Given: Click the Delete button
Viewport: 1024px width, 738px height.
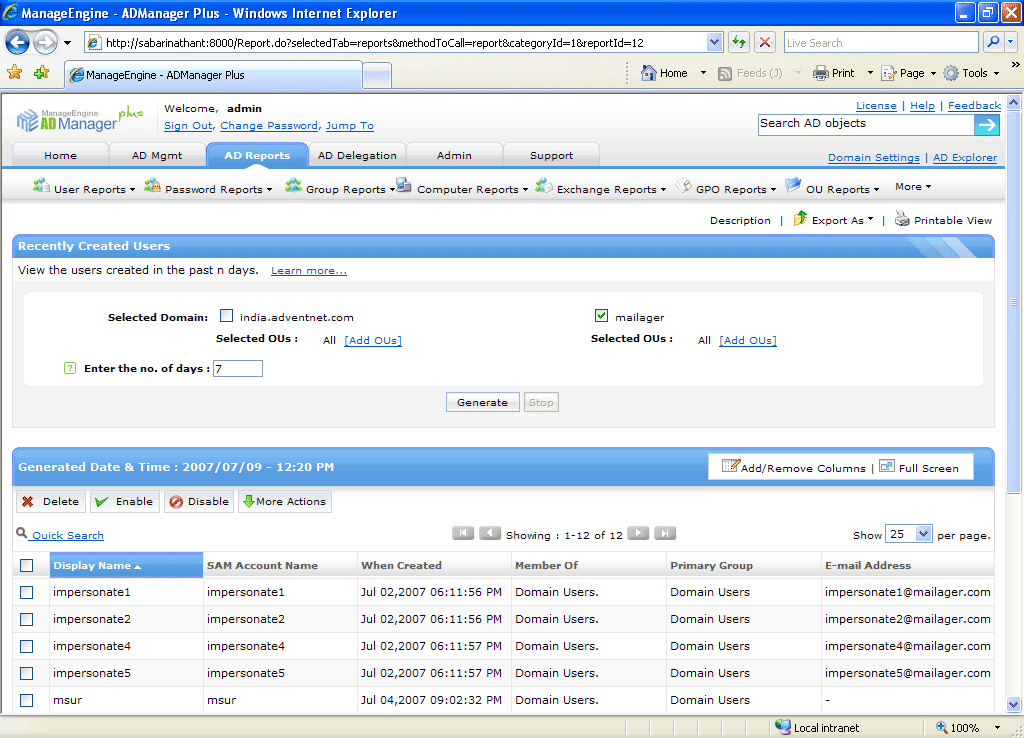Looking at the screenshot, I should [51, 502].
